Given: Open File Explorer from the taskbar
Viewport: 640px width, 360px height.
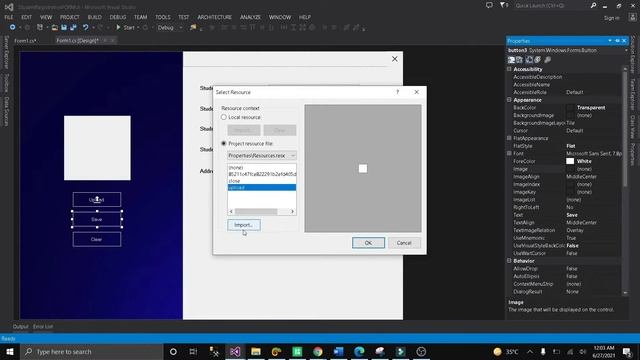Looking at the screenshot, I should (256, 351).
